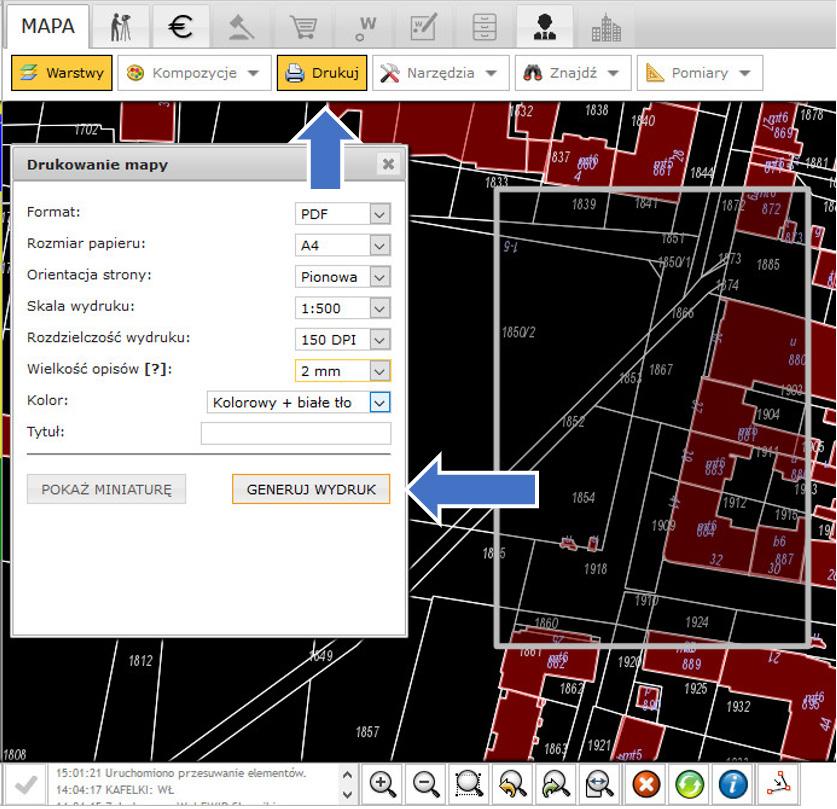The width and height of the screenshot is (837, 809).
Task: Open the shopping cart tab
Action: 303,27
